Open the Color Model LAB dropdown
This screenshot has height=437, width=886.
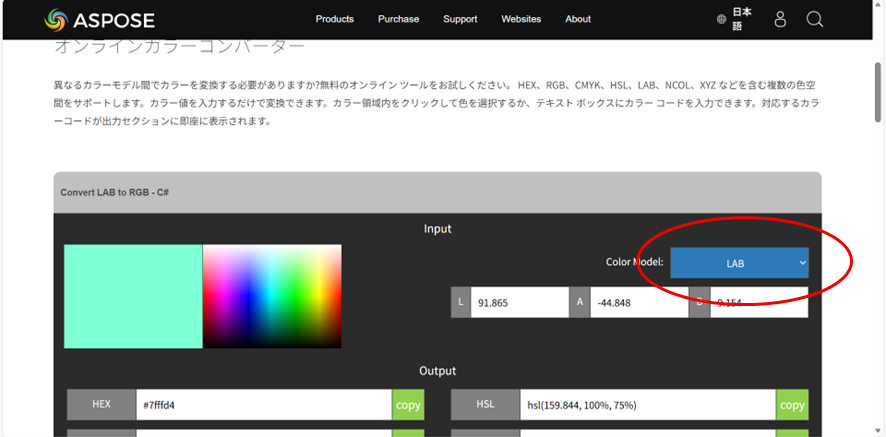[739, 263]
